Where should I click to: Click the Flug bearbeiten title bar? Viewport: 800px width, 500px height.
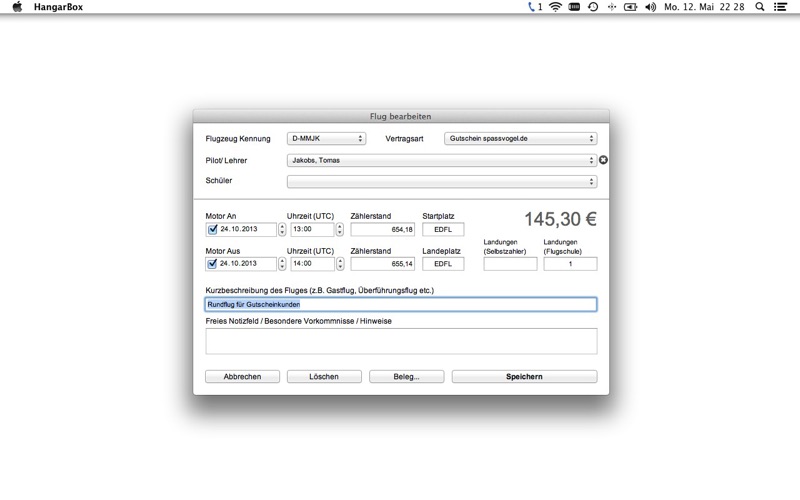click(401, 116)
